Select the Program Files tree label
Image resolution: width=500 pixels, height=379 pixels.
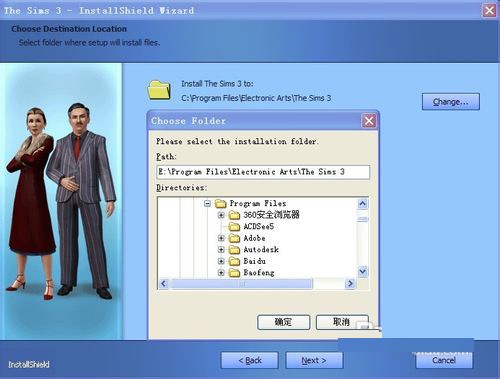(x=258, y=203)
